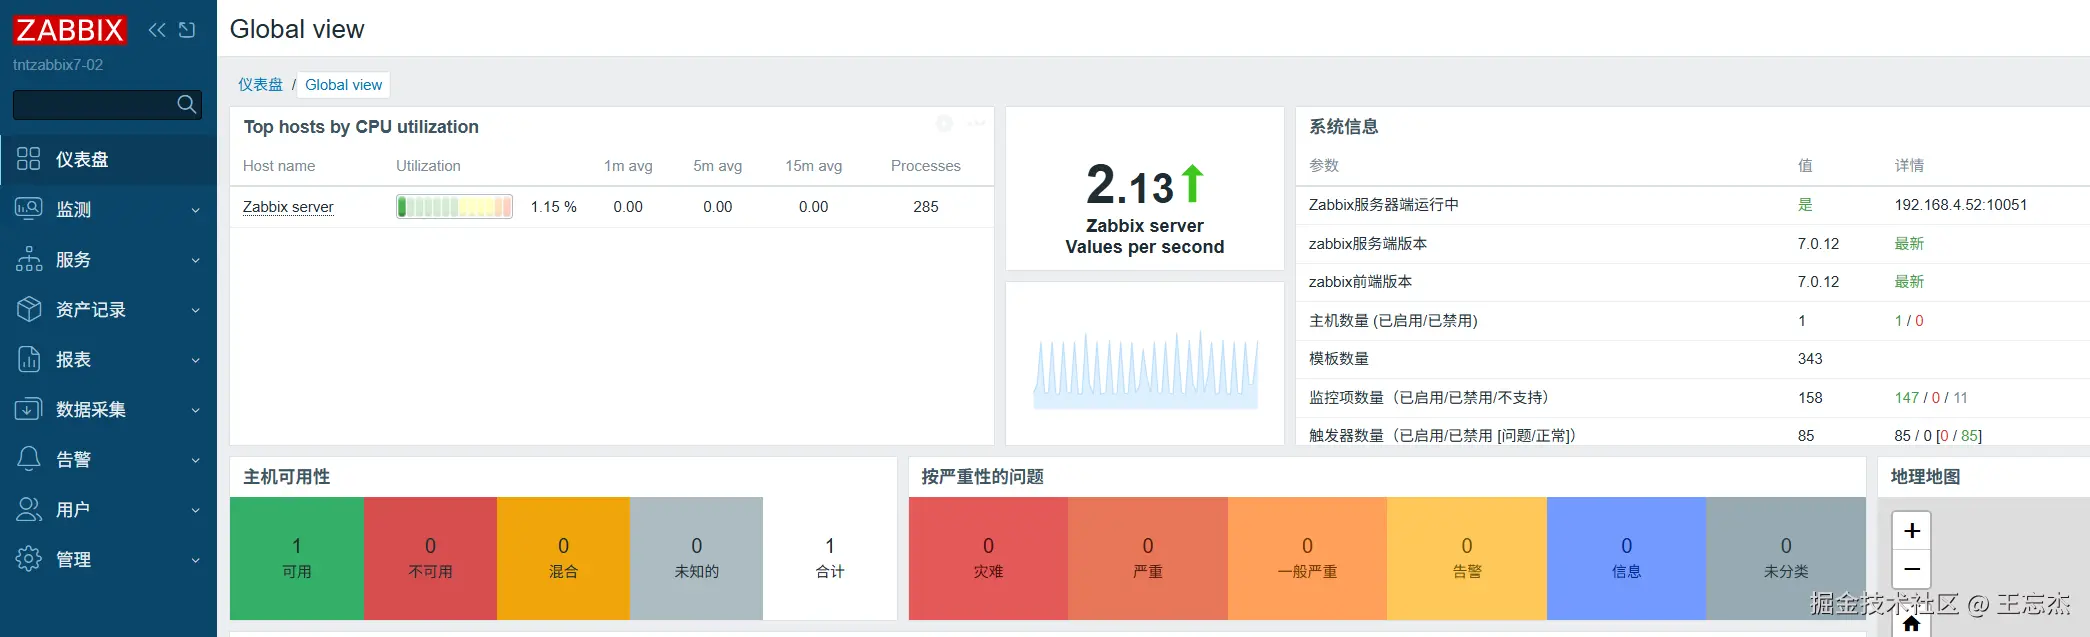The image size is (2090, 637).
Task: Follow the 仪表盘 breadcrumb link
Action: pos(260,85)
